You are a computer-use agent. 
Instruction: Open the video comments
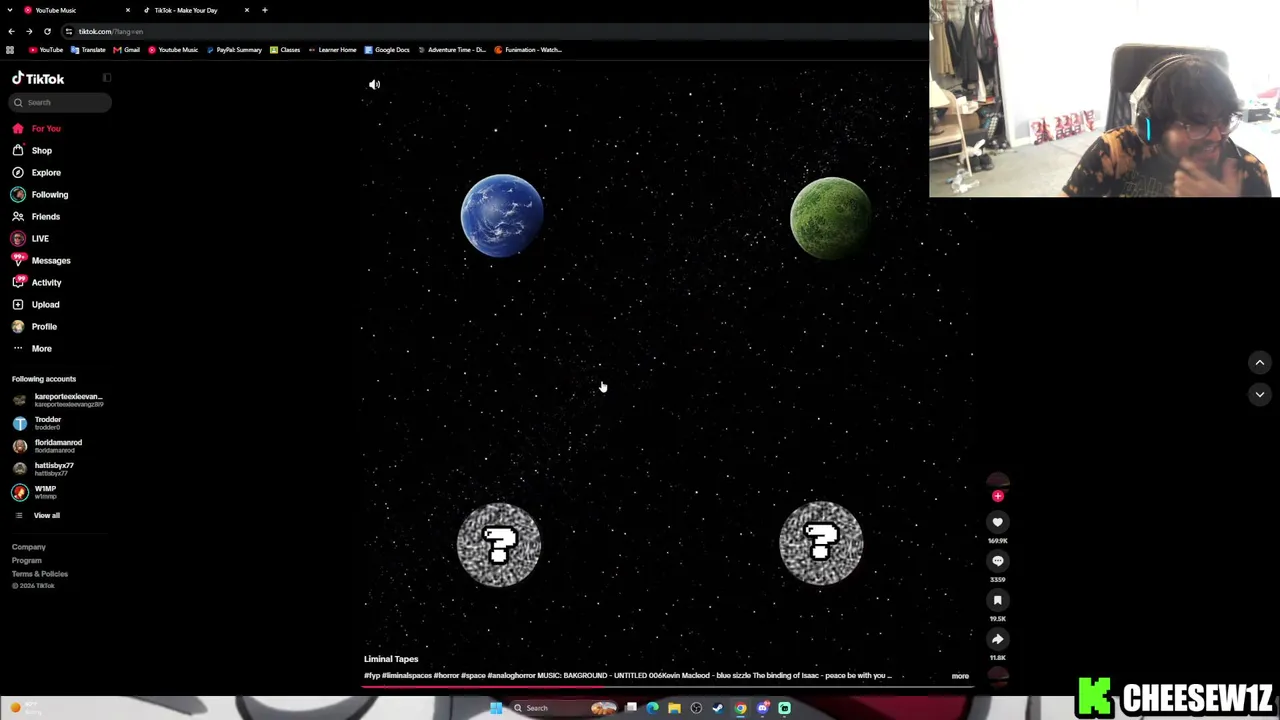coord(997,561)
